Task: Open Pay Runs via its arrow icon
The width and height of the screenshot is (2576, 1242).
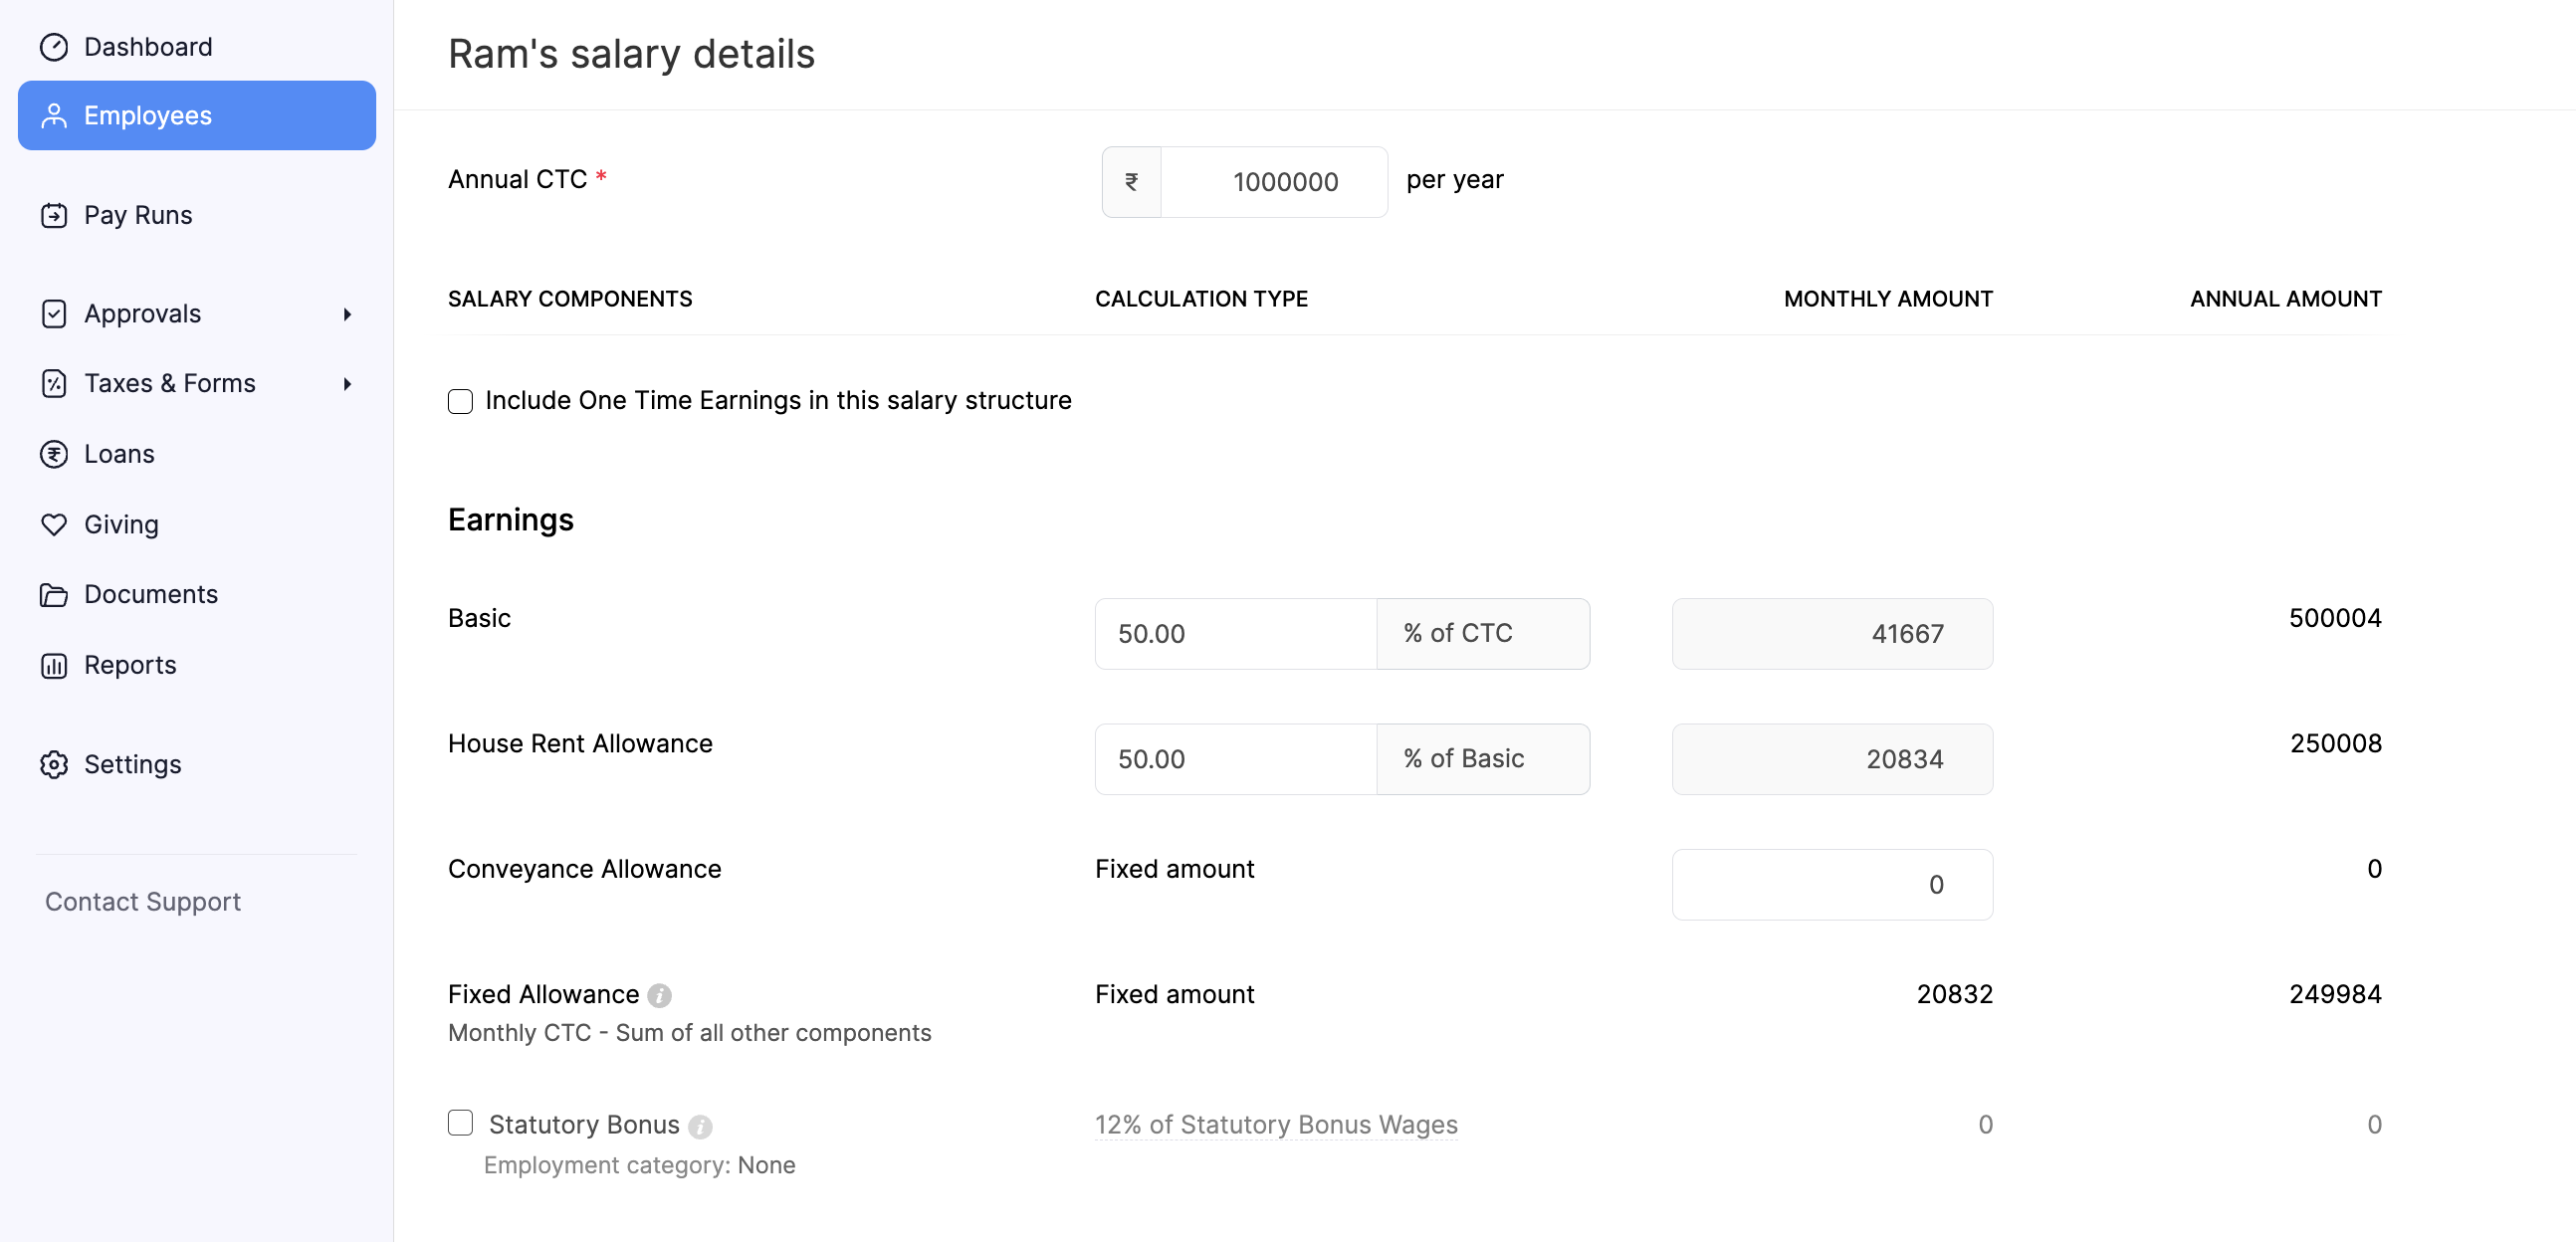Action: coord(55,215)
